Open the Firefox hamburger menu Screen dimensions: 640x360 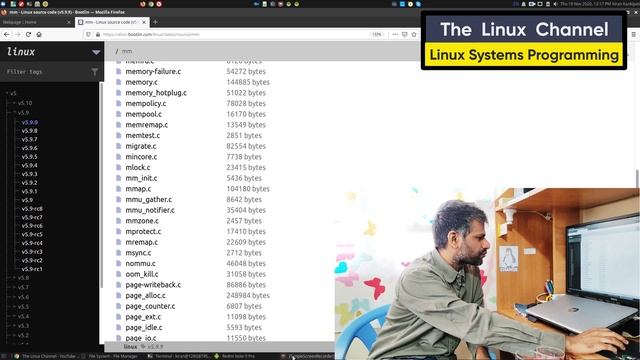(633, 35)
